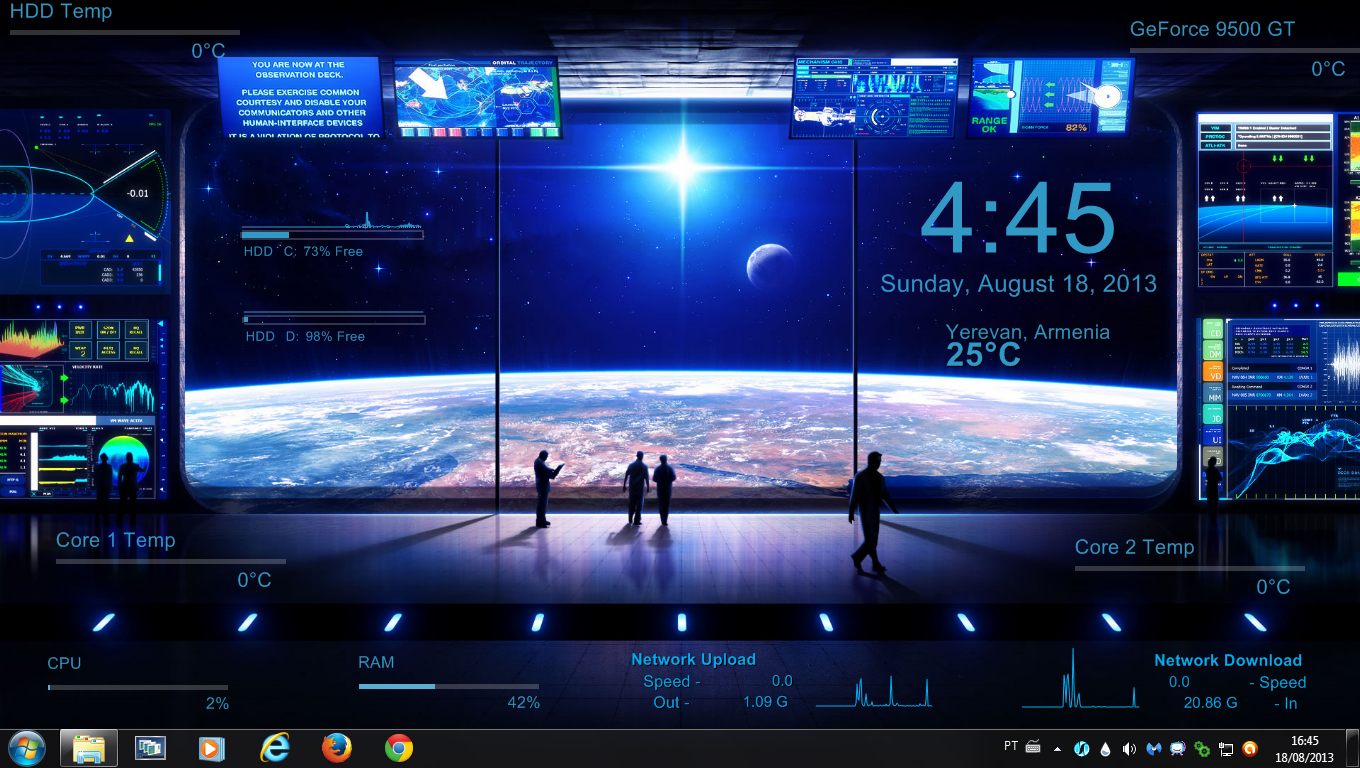The width and height of the screenshot is (1360, 768).
Task: Click the smiling TV face tray icon
Action: coord(1177,748)
